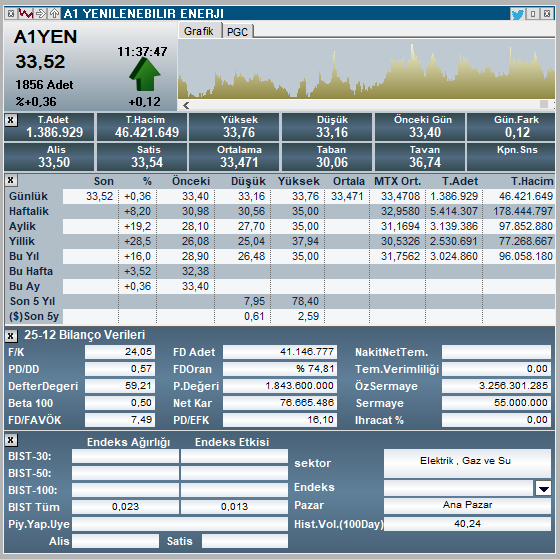Select the Günlük row label
Screen dimensions: 560x559
(29, 196)
